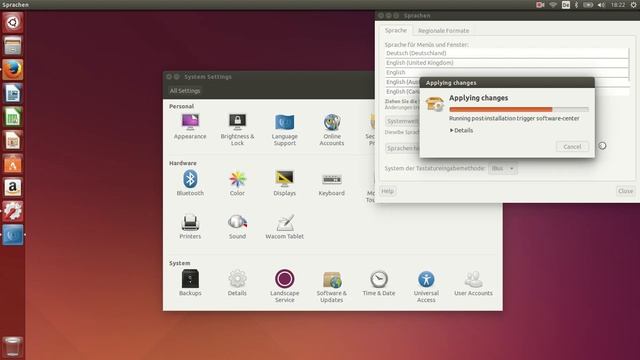Open volume indicator in top panel

(x=602, y=5)
